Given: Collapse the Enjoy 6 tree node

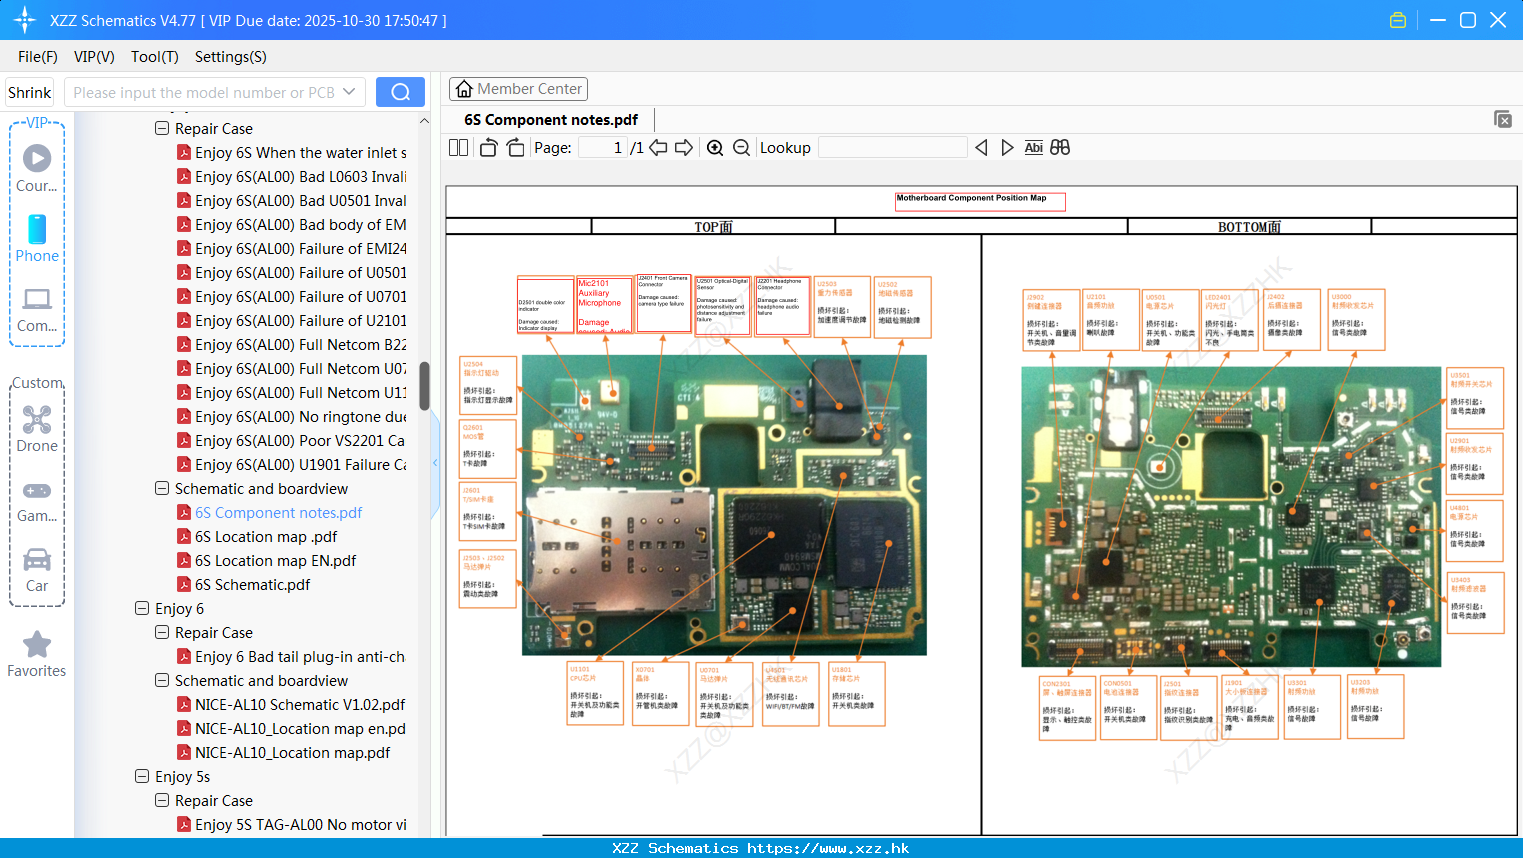Looking at the screenshot, I should (142, 608).
